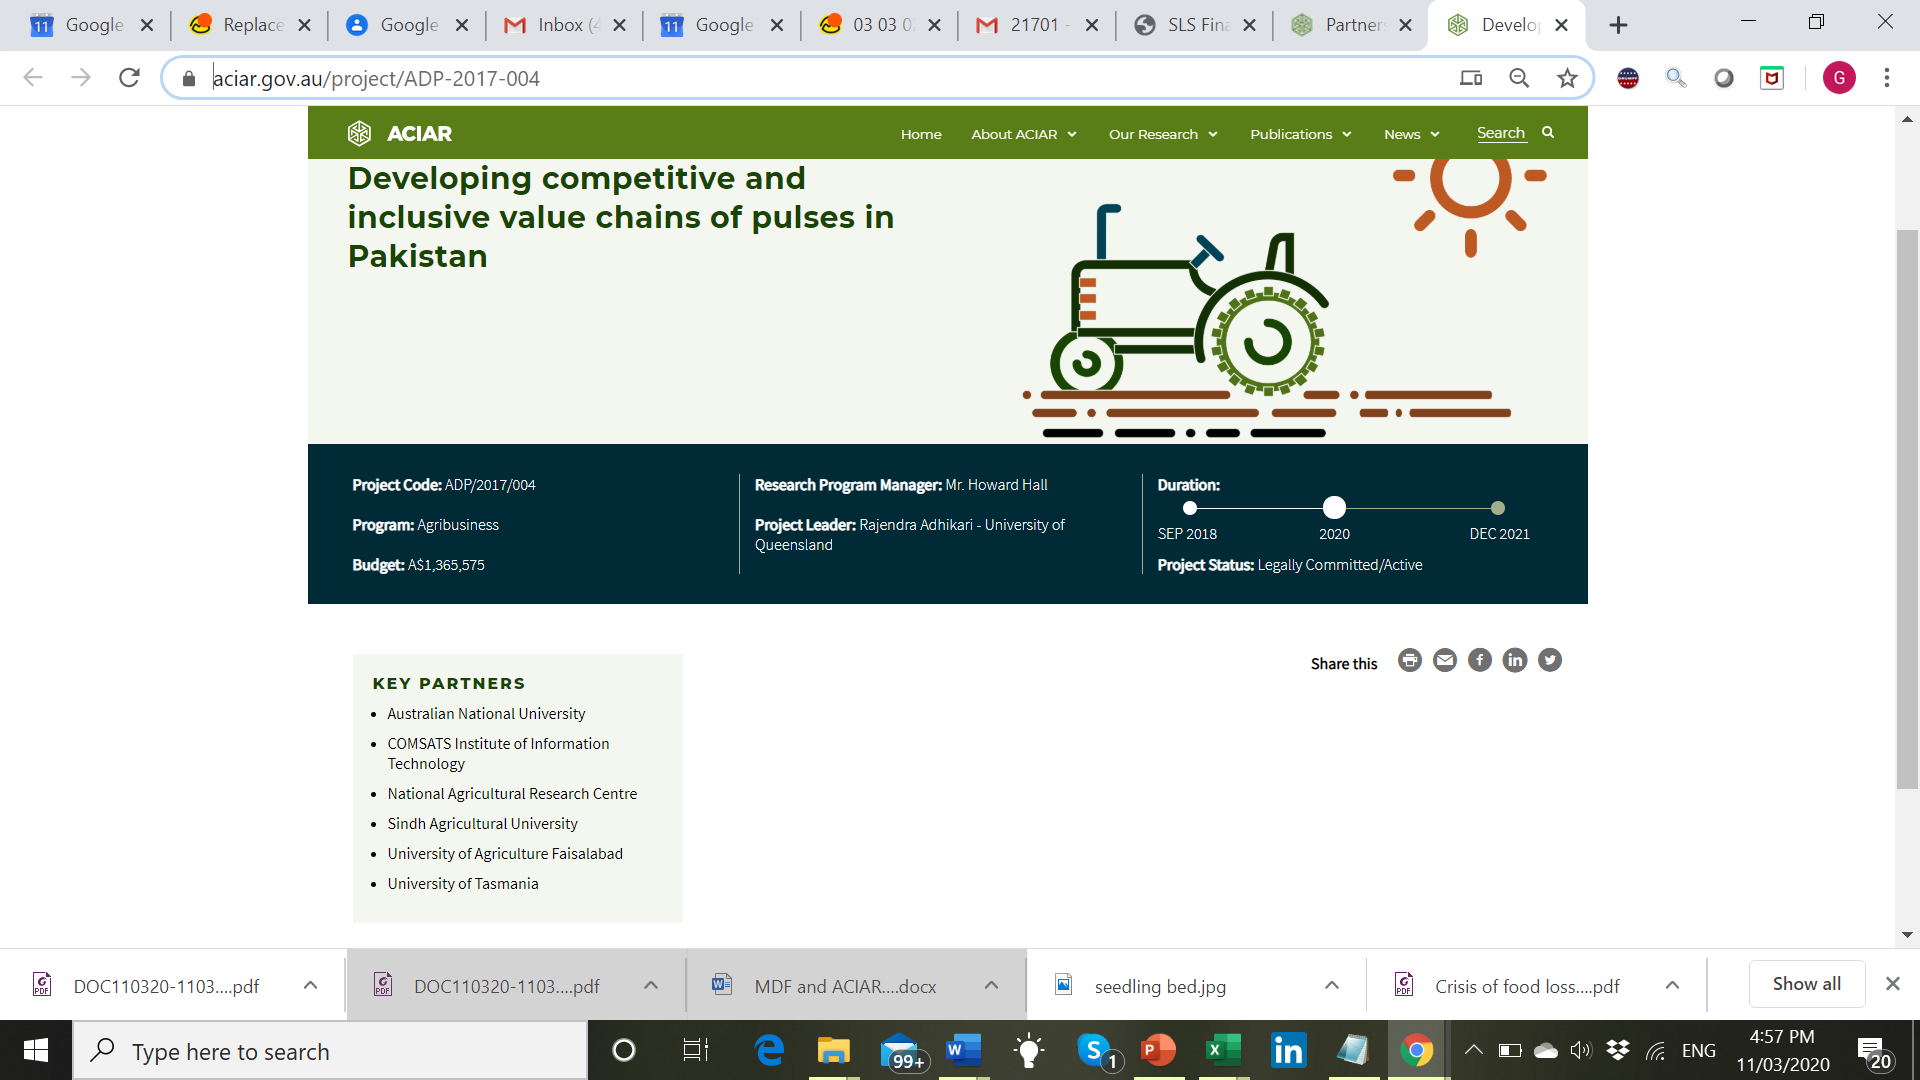Expand the News menu

point(1412,134)
